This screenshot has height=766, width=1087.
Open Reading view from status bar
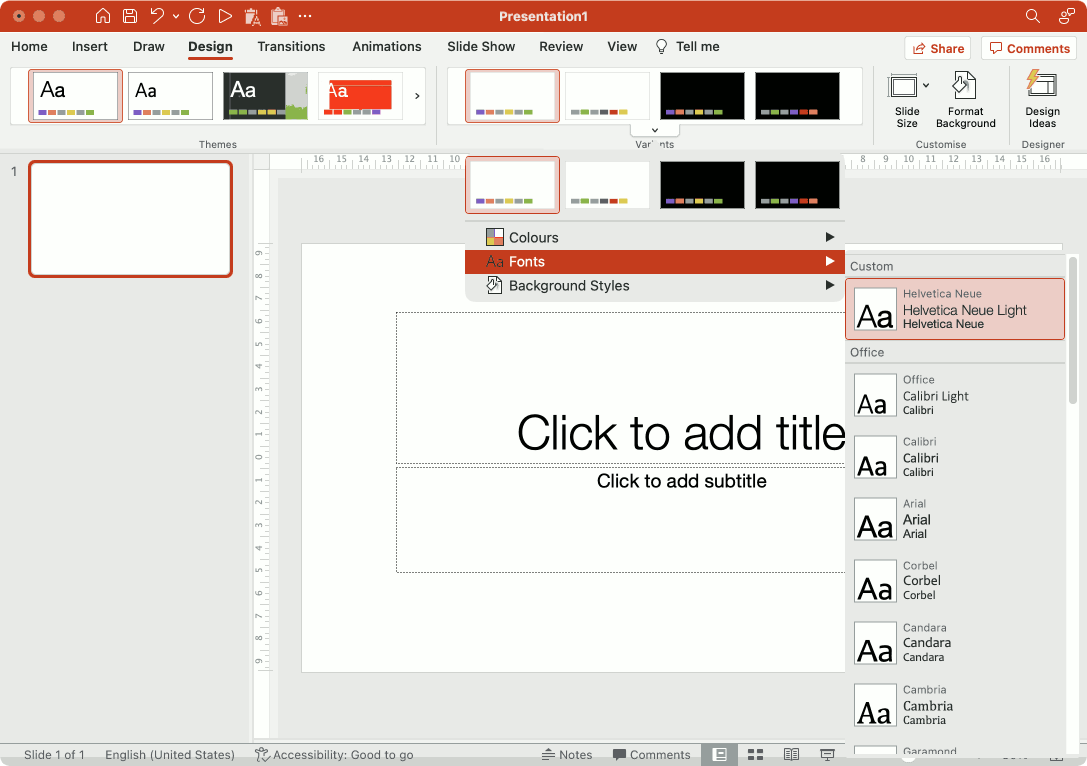[791, 754]
